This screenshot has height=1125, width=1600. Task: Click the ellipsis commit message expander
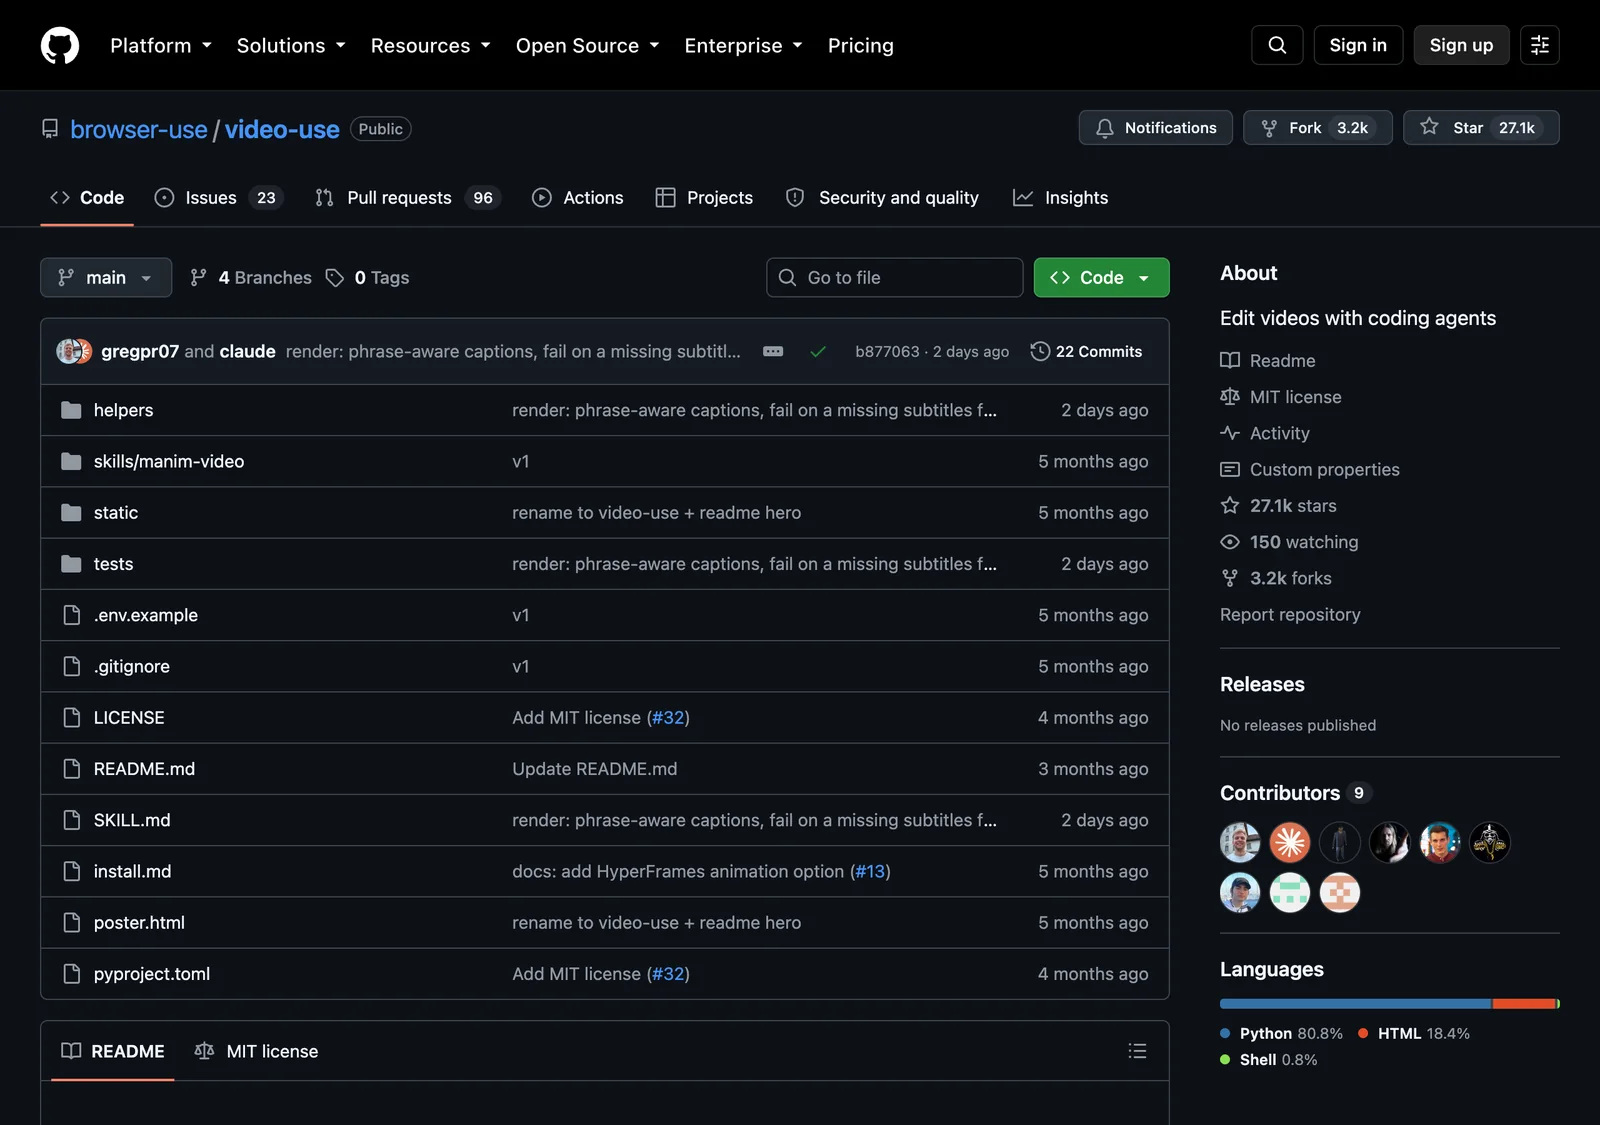[x=773, y=352]
